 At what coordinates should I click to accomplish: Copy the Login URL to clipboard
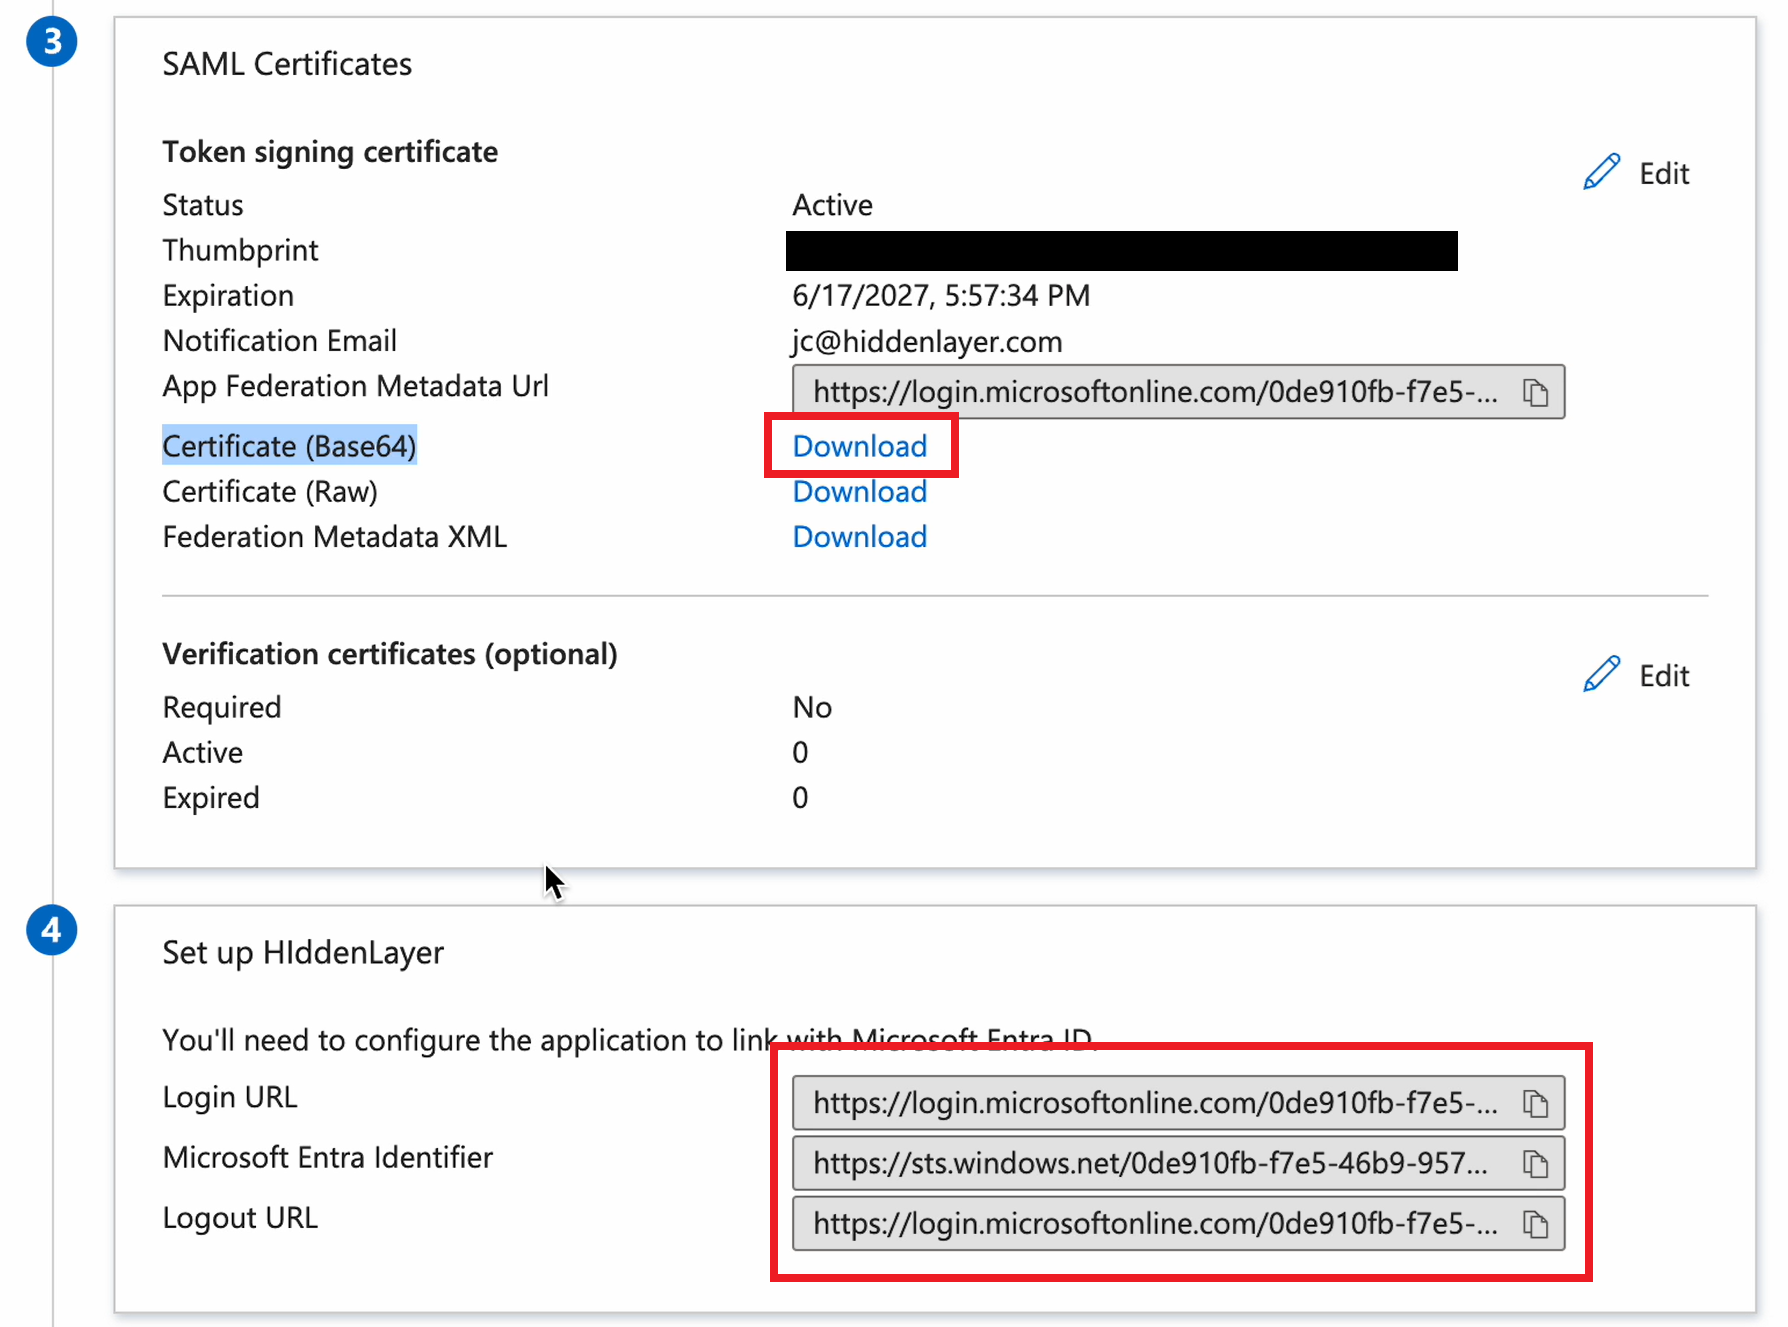point(1536,1103)
